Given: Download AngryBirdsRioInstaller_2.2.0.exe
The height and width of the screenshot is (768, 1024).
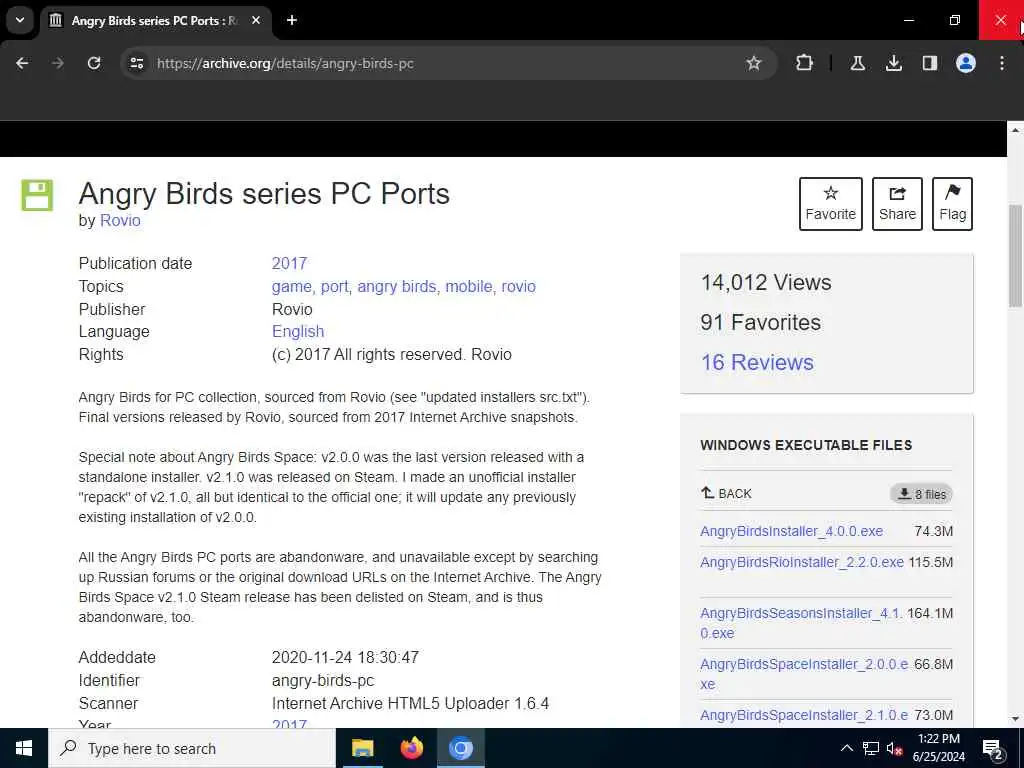Looking at the screenshot, I should (802, 562).
